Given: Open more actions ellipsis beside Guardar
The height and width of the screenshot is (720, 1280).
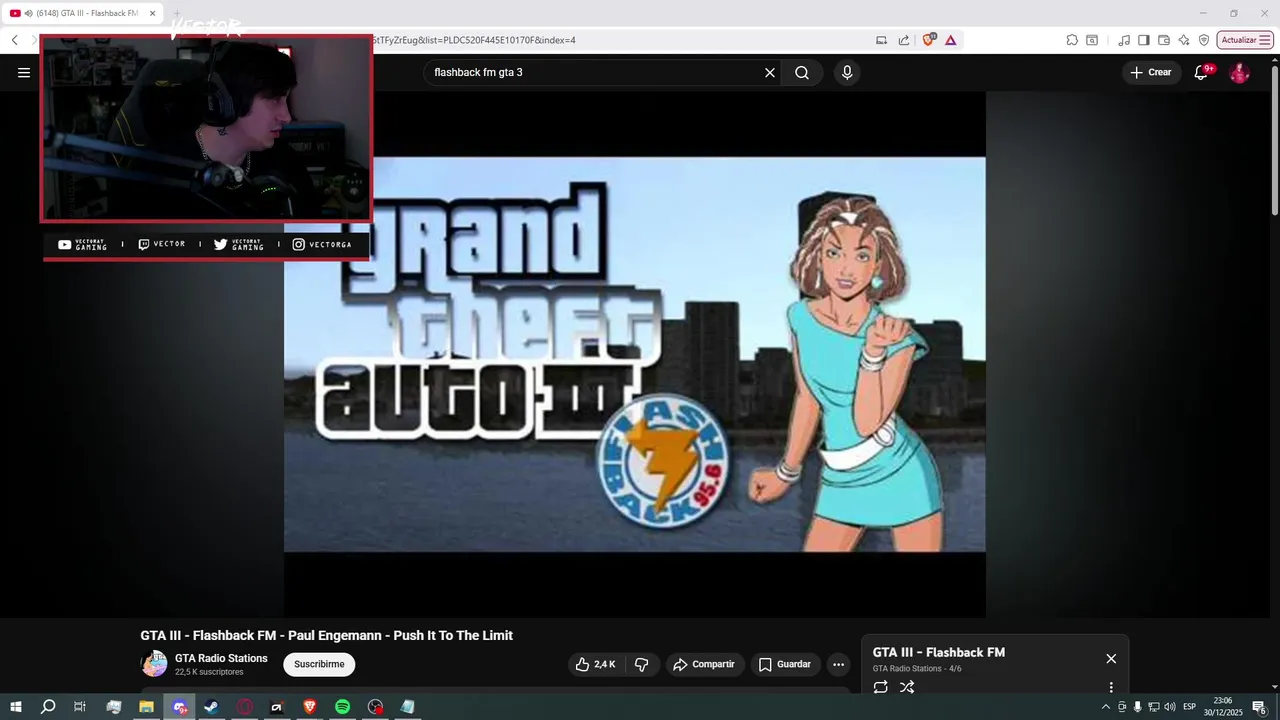Looking at the screenshot, I should click(838, 664).
